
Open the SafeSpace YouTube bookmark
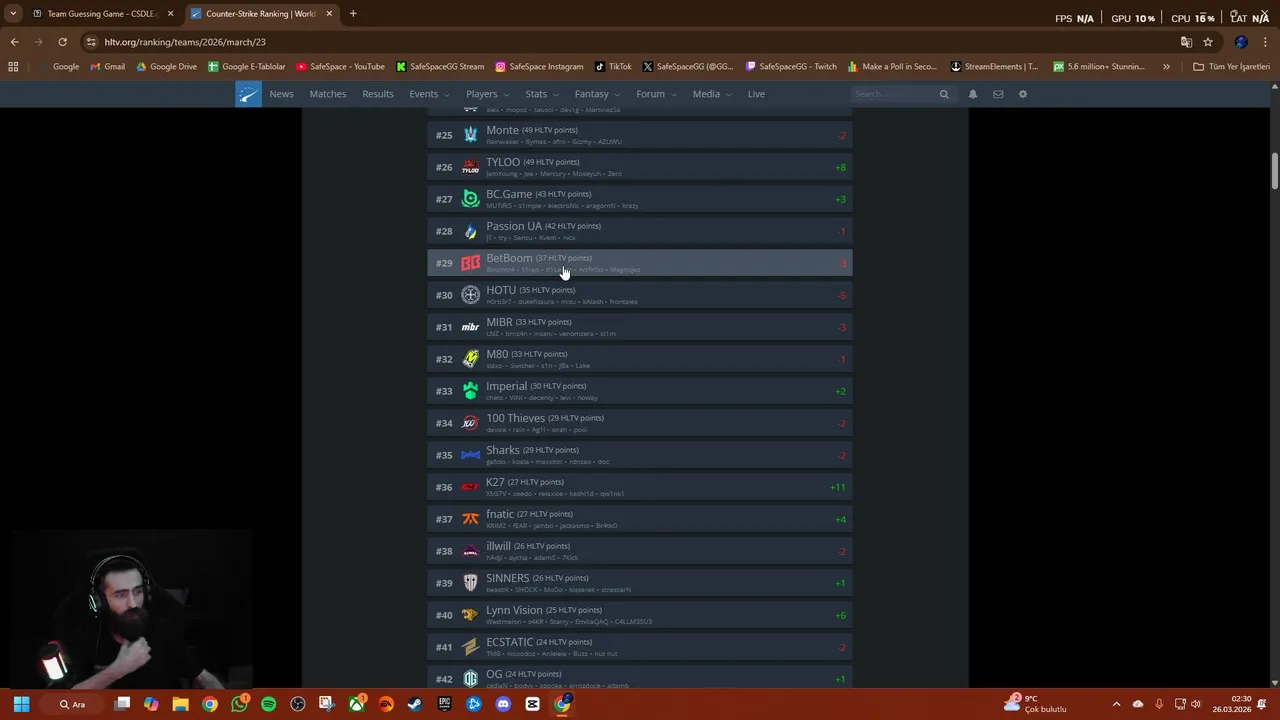340,67
